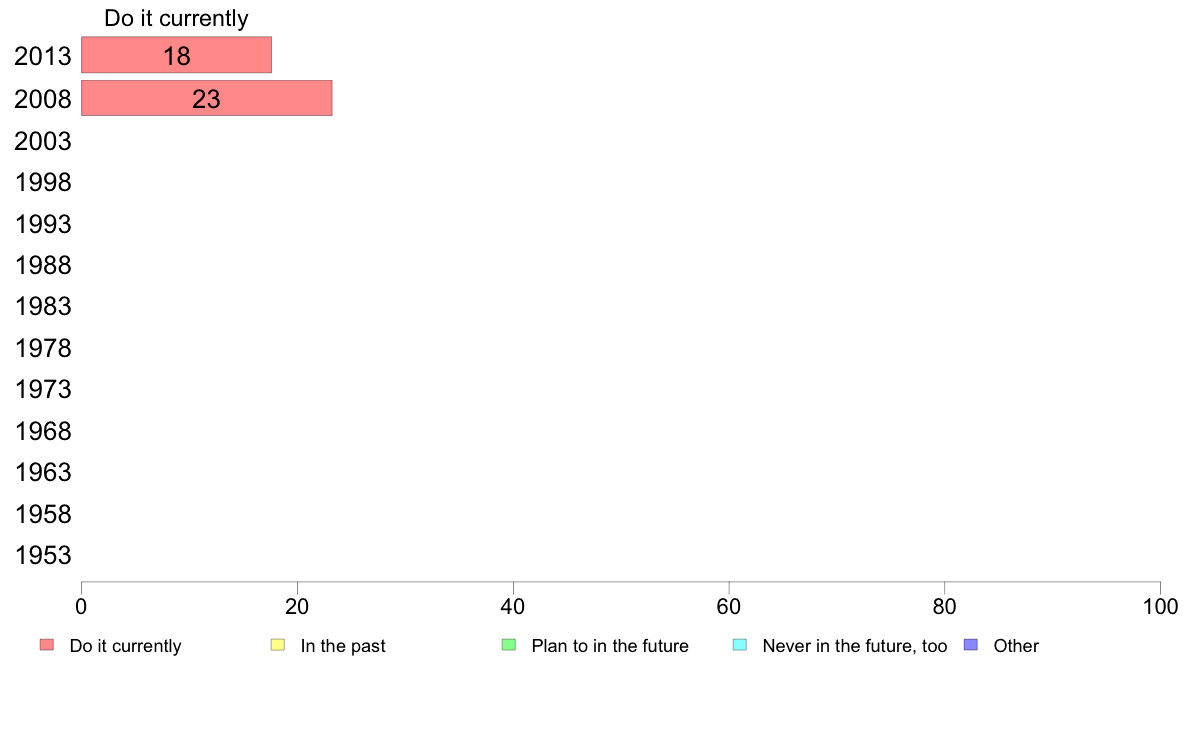Click the 2008 year label

[42, 99]
